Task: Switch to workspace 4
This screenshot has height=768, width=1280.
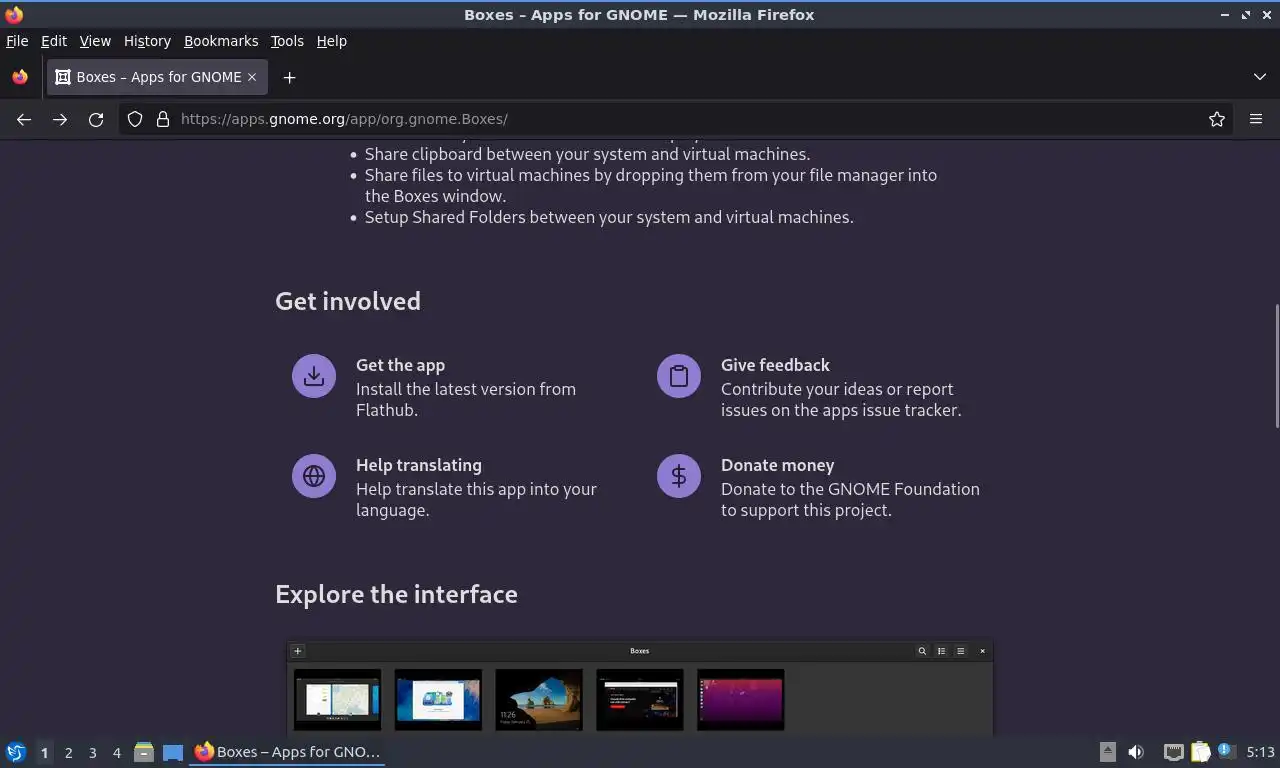Action: click(x=116, y=752)
